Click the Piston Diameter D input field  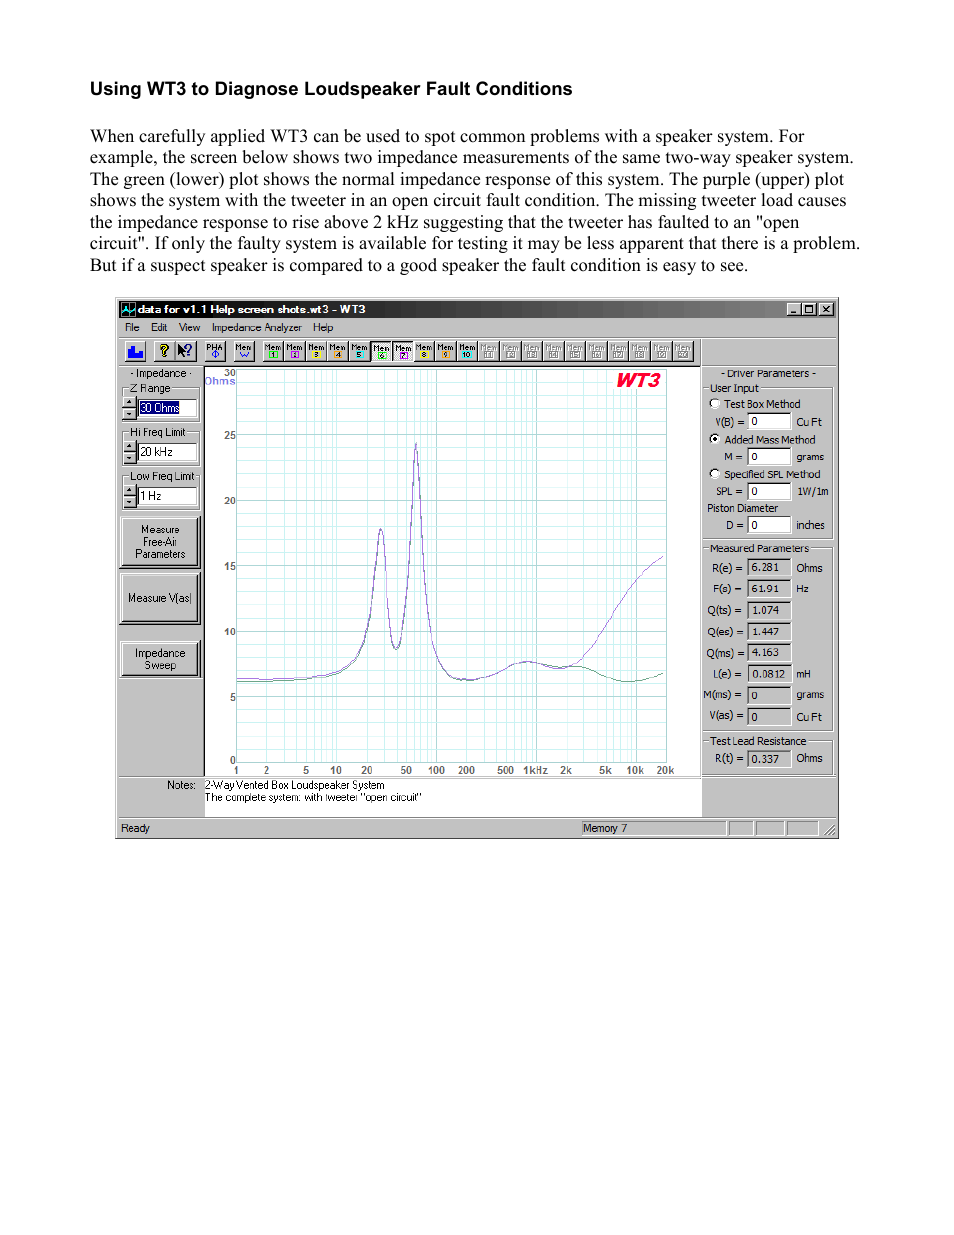click(x=769, y=525)
